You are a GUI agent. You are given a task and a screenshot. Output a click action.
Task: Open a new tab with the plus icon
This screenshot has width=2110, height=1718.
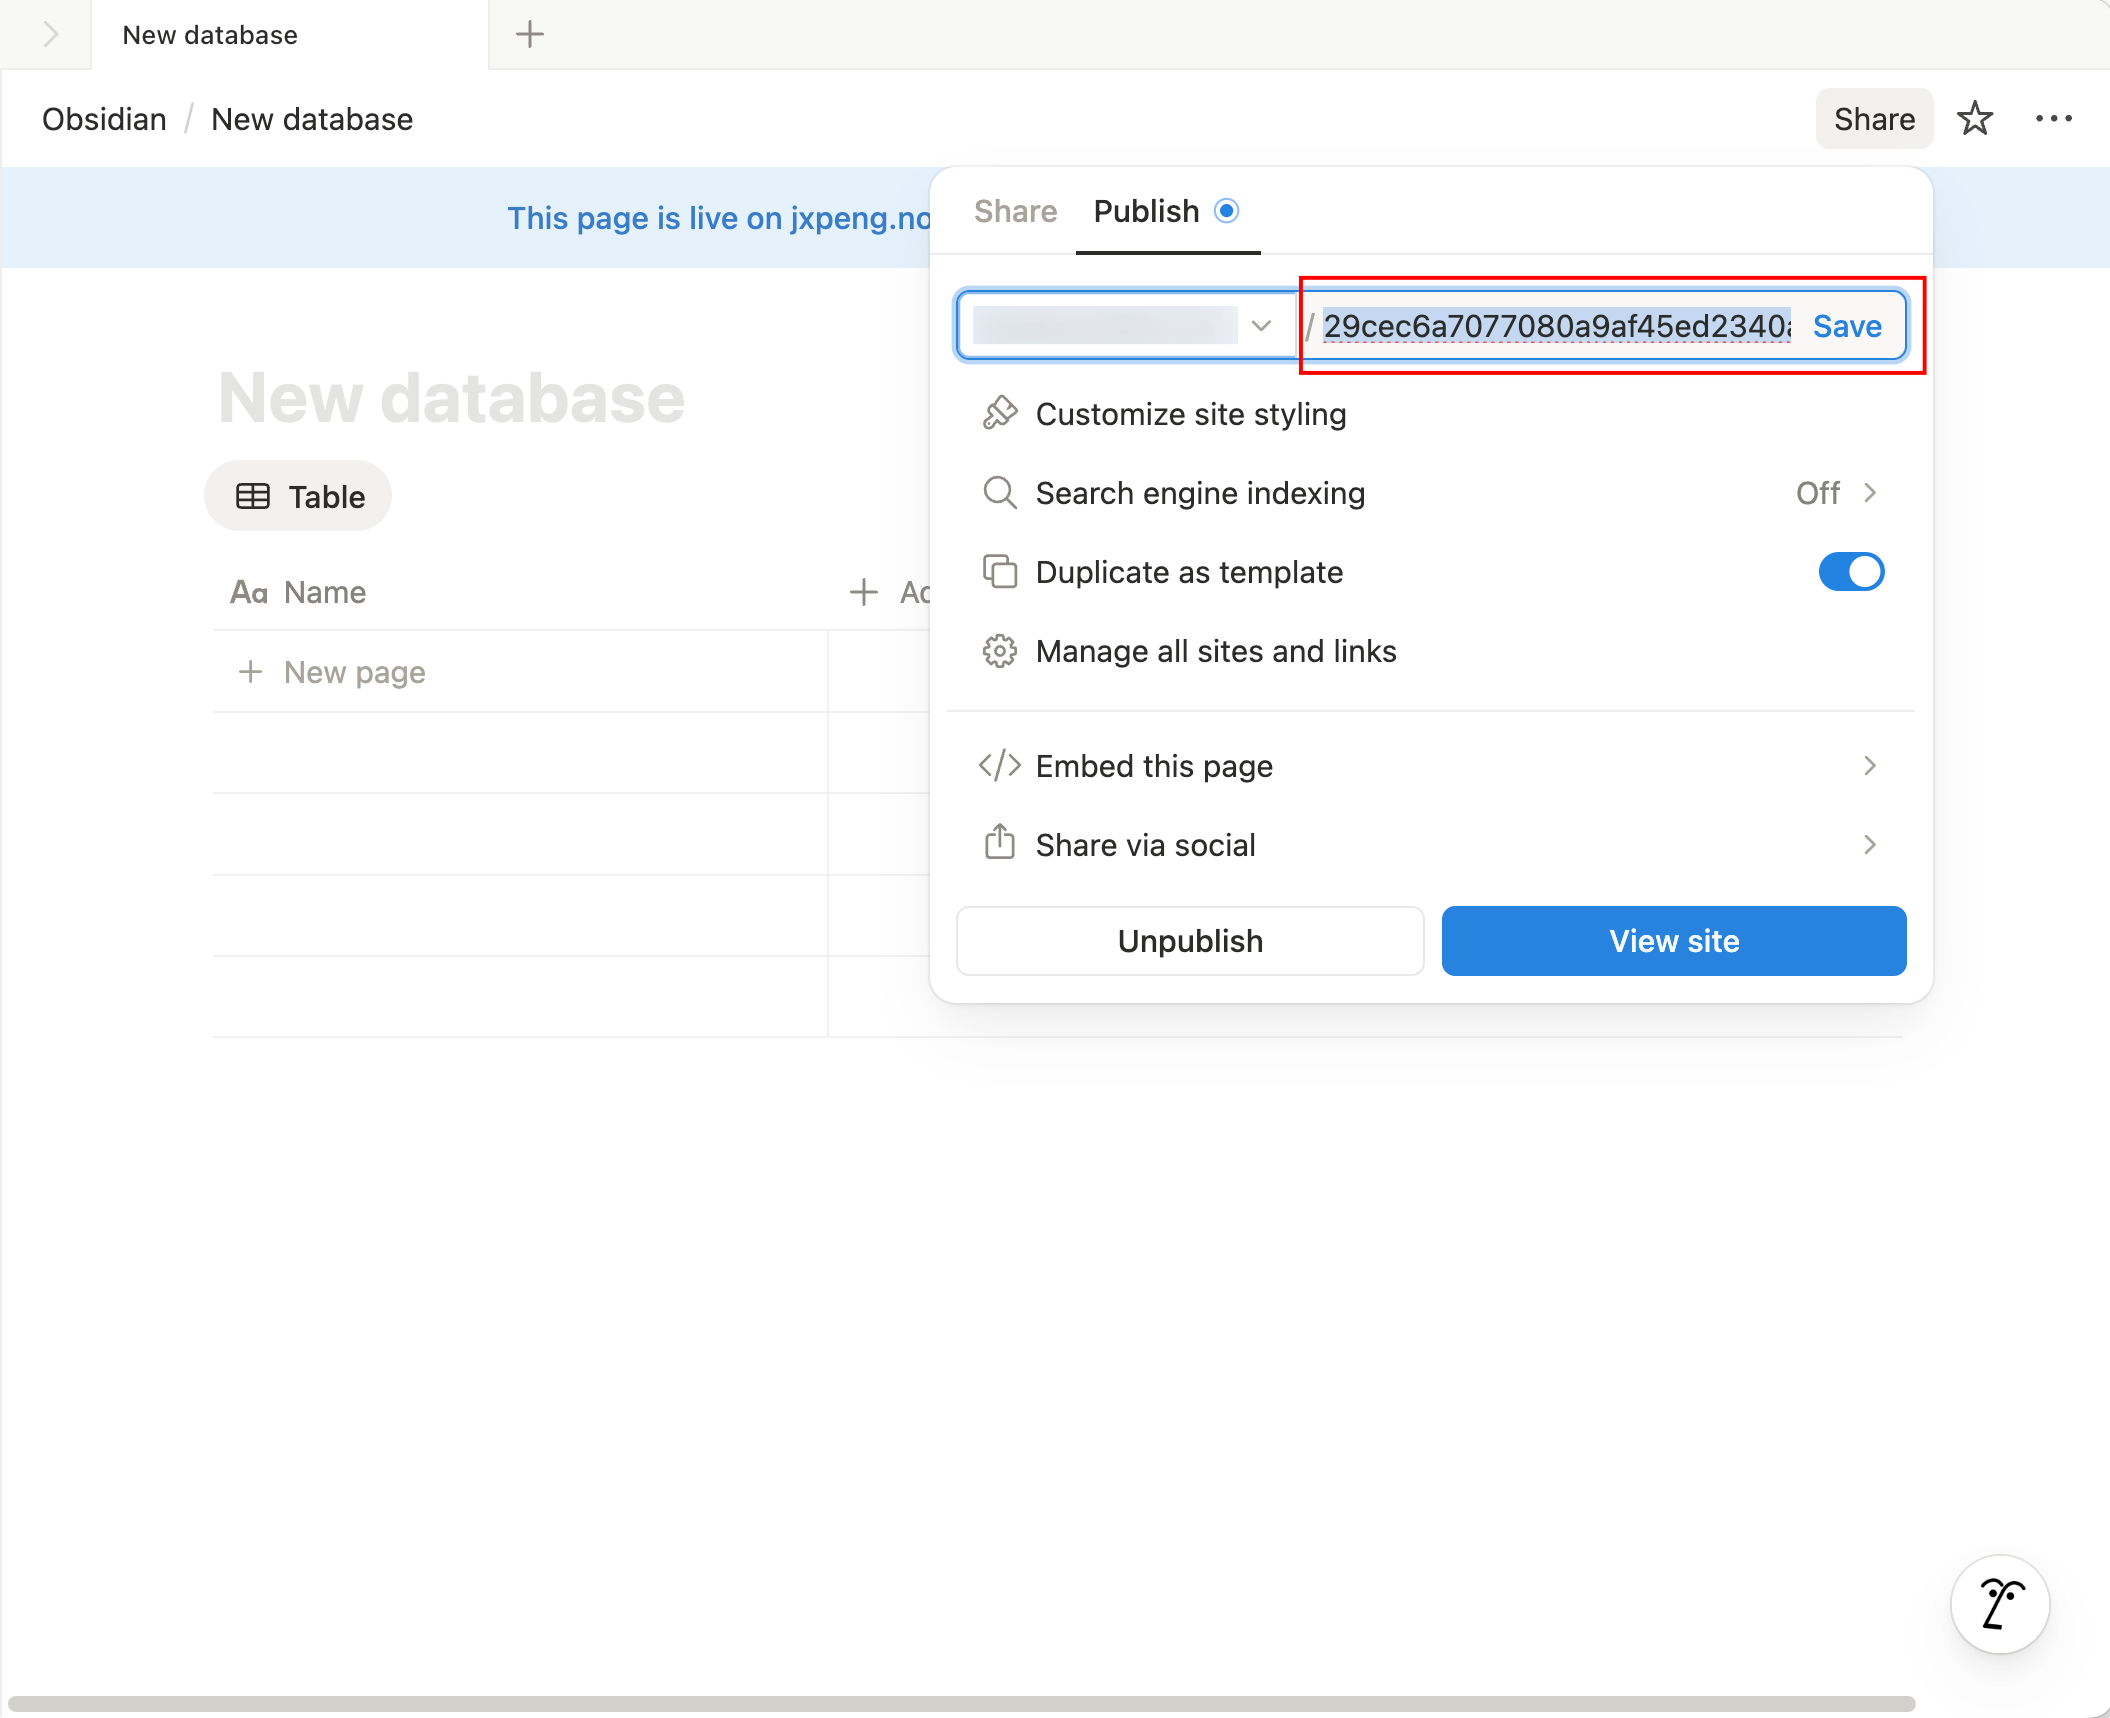pyautogui.click(x=529, y=34)
